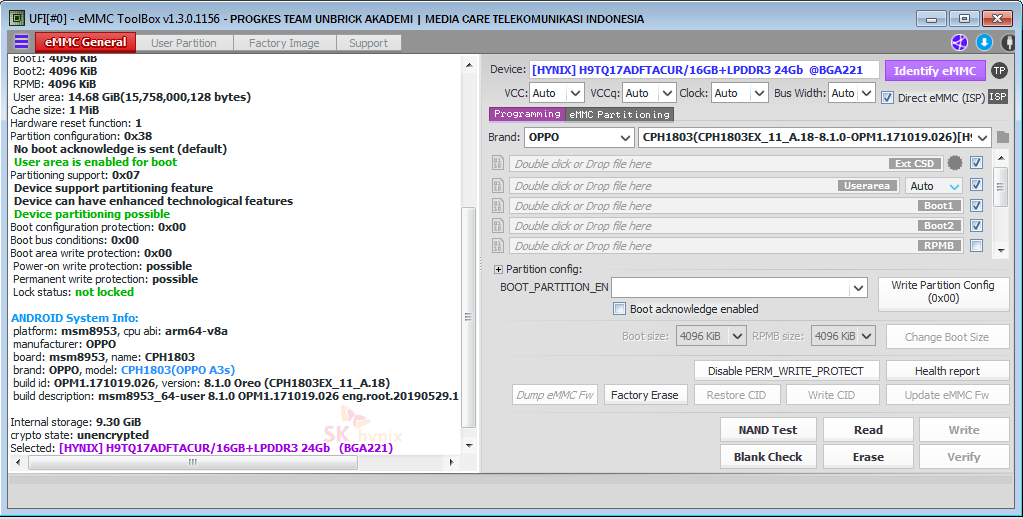This screenshot has width=1023, height=519.
Task: Click the UFI application title bar icon
Action: click(x=17, y=18)
